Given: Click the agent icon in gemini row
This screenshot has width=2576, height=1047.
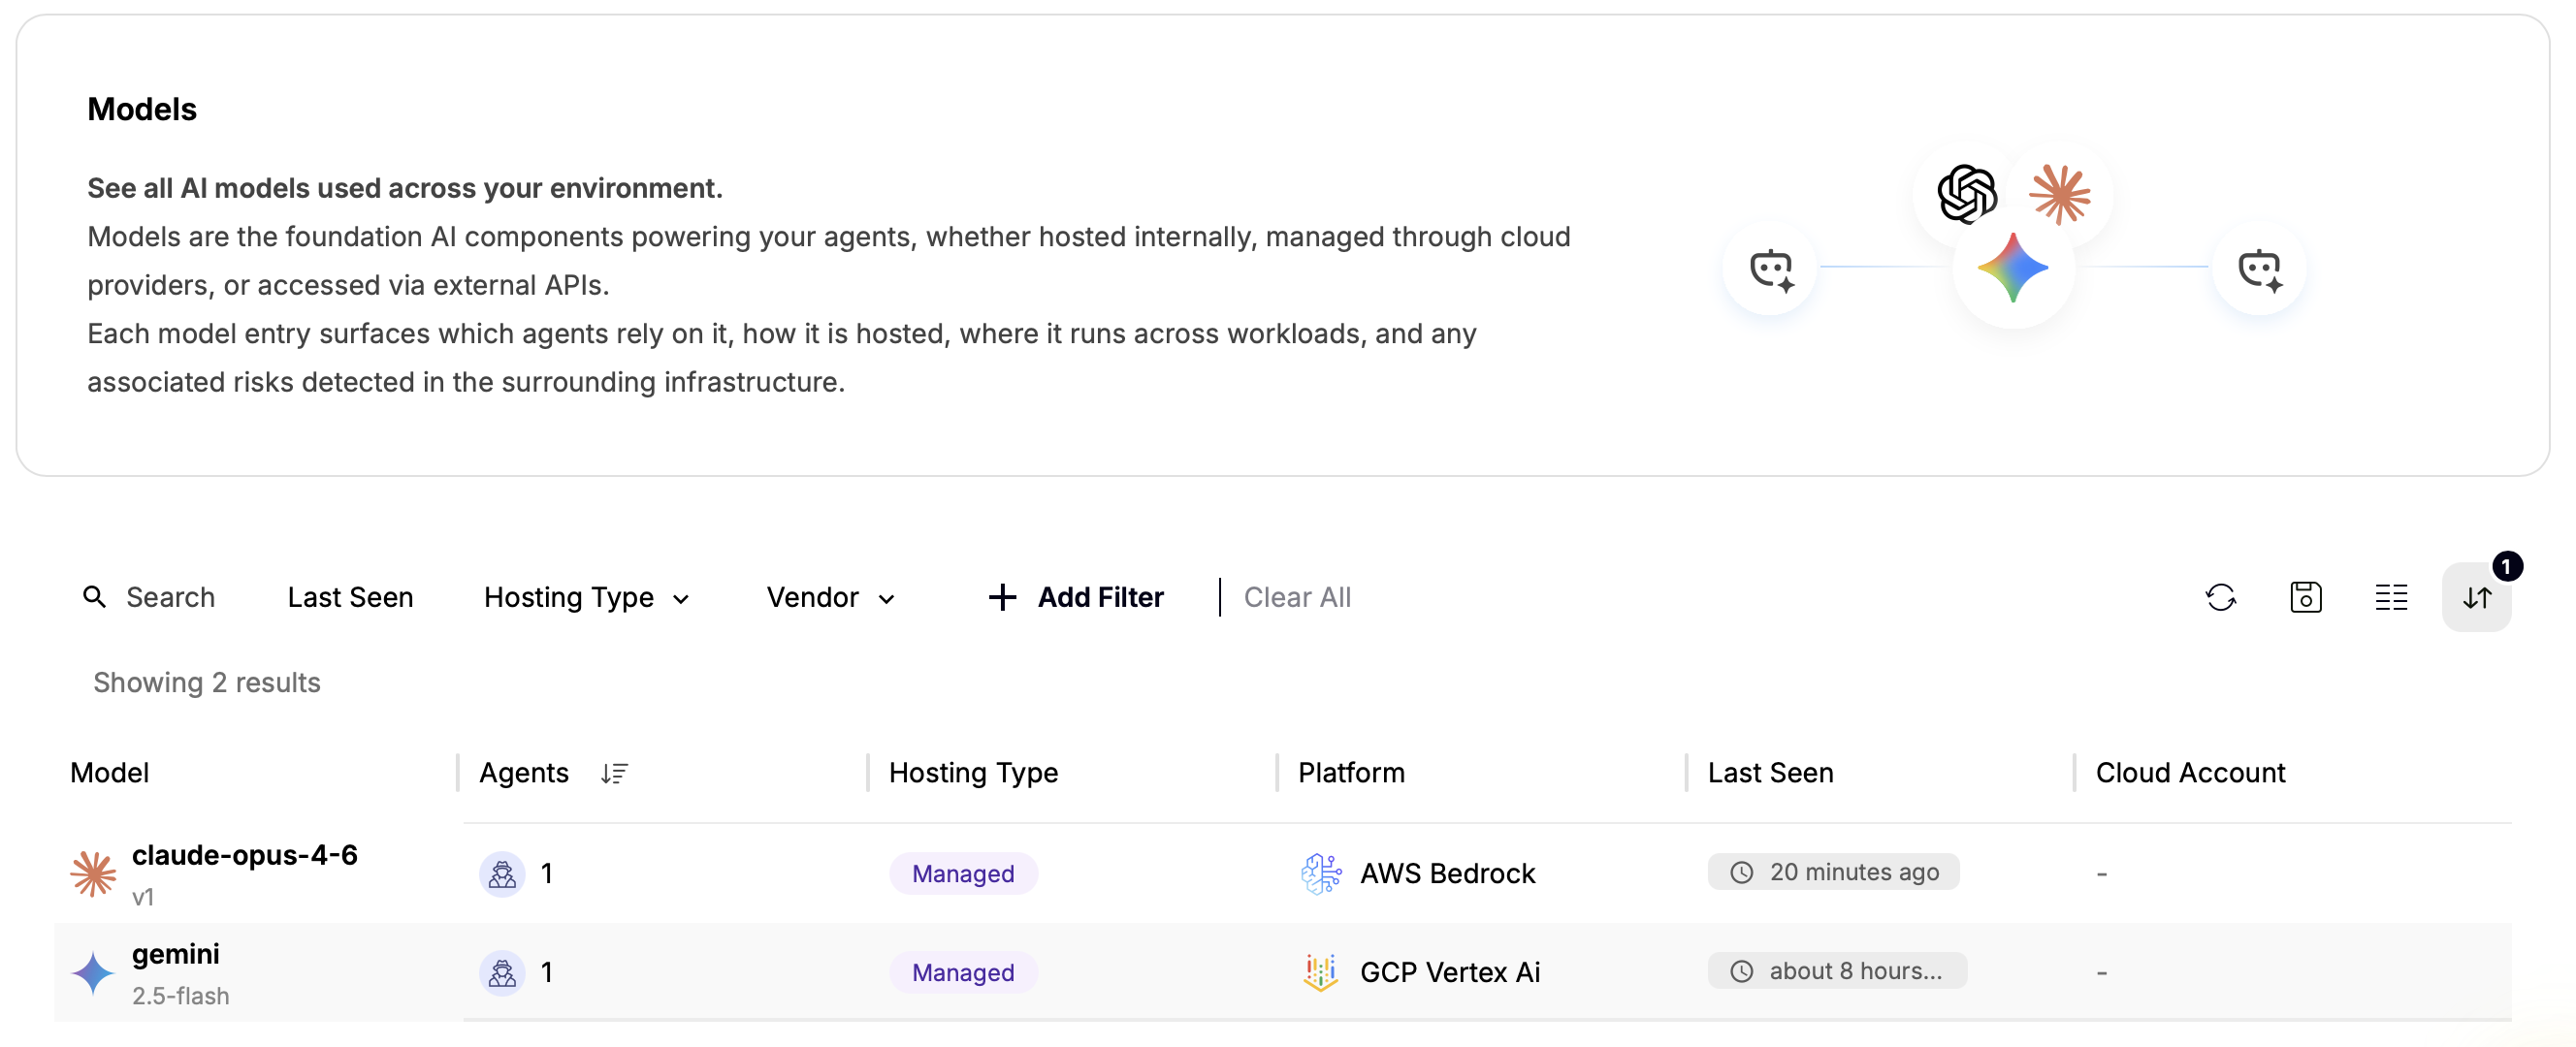Looking at the screenshot, I should (502, 972).
